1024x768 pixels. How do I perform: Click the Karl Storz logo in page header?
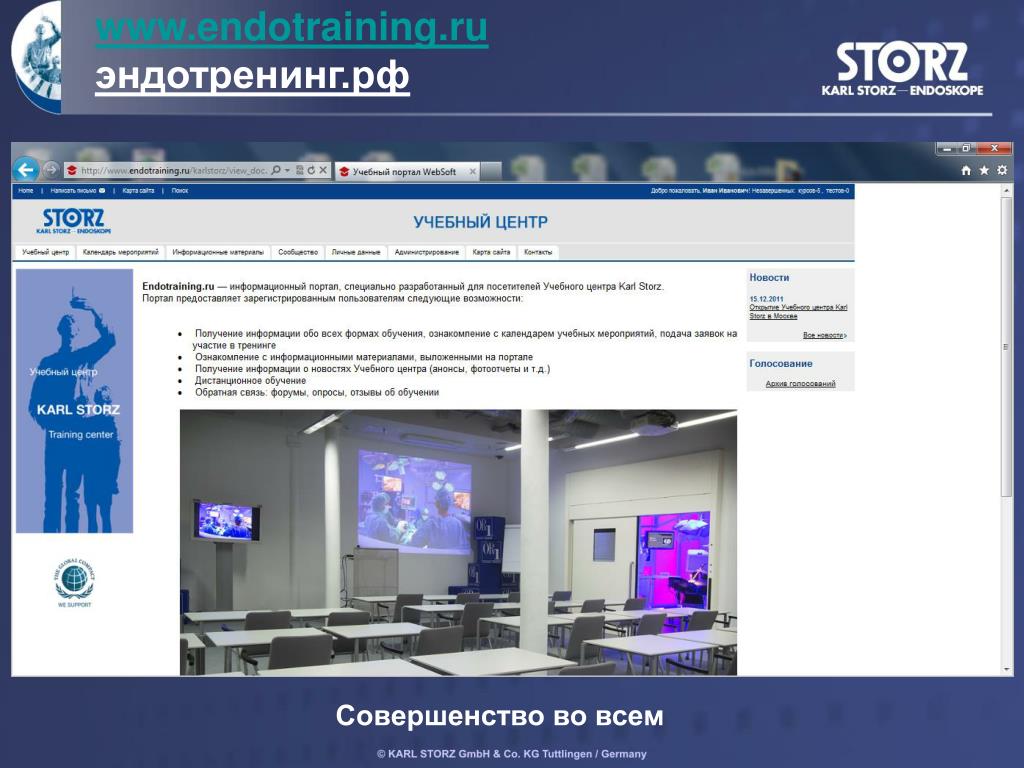(73, 220)
